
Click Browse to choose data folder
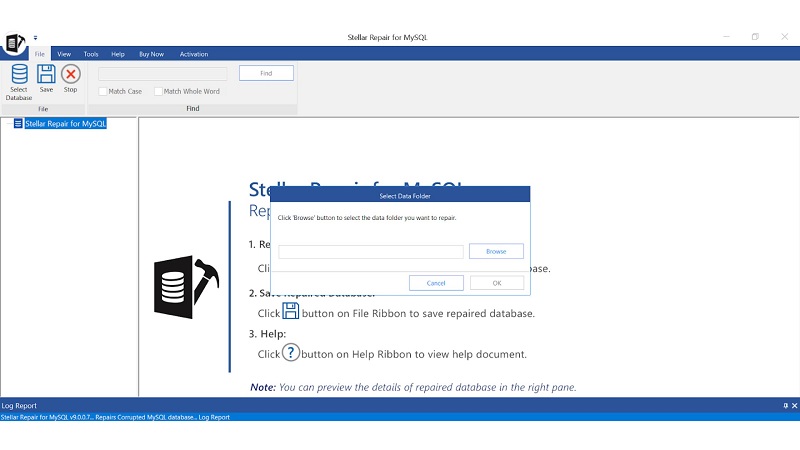pyautogui.click(x=496, y=252)
